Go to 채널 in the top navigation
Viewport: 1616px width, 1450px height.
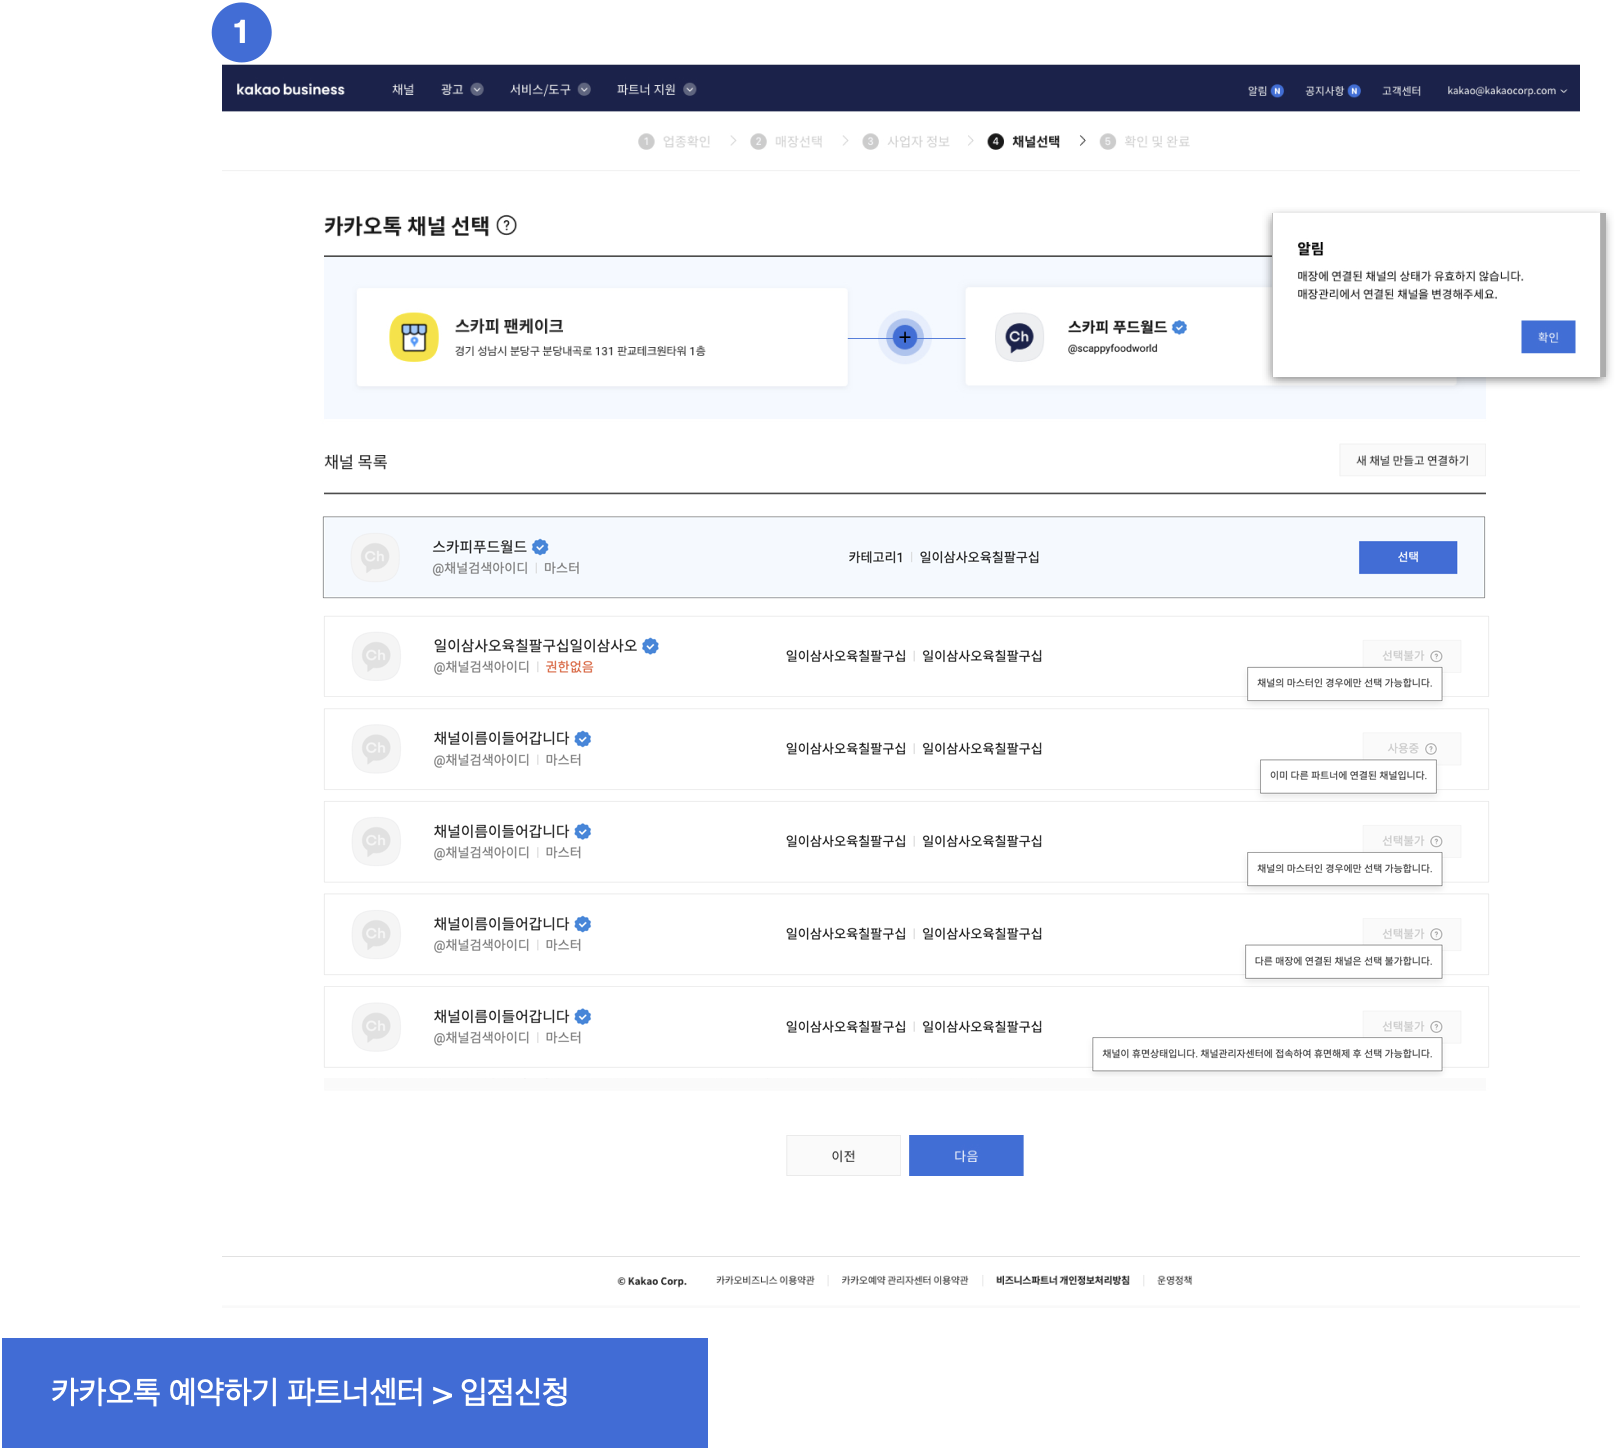(403, 90)
